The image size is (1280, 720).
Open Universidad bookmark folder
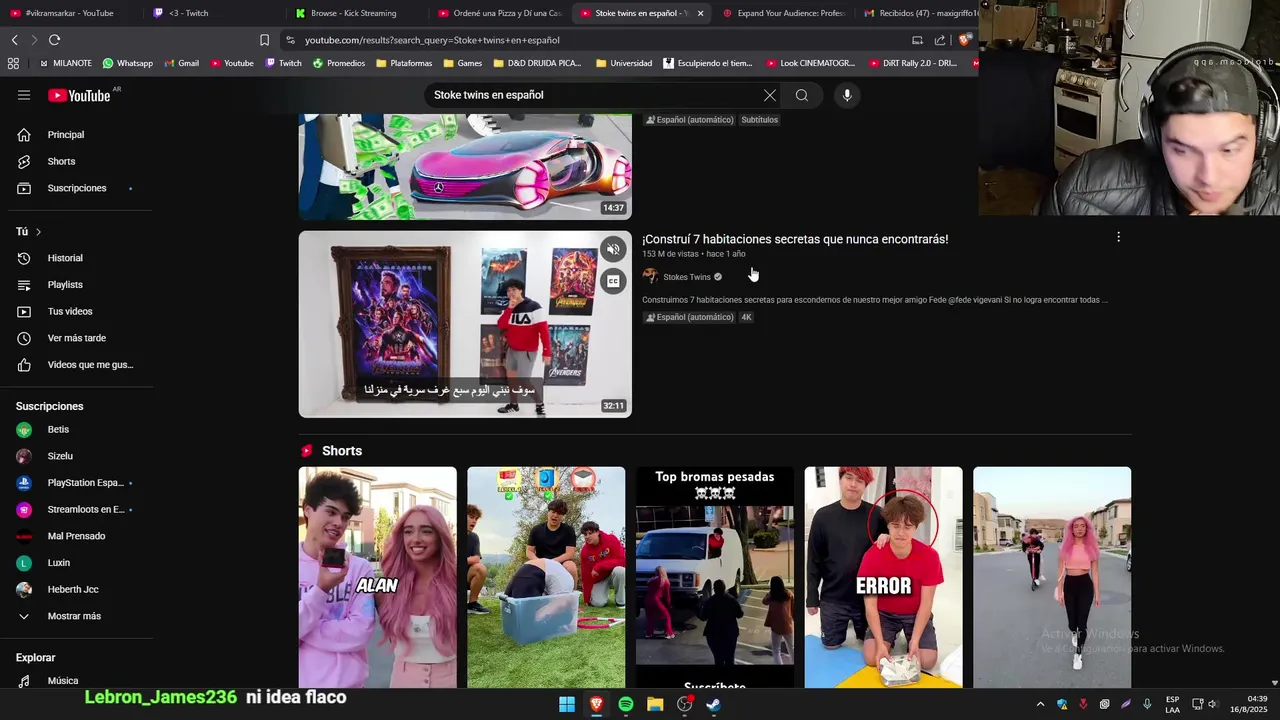(623, 63)
